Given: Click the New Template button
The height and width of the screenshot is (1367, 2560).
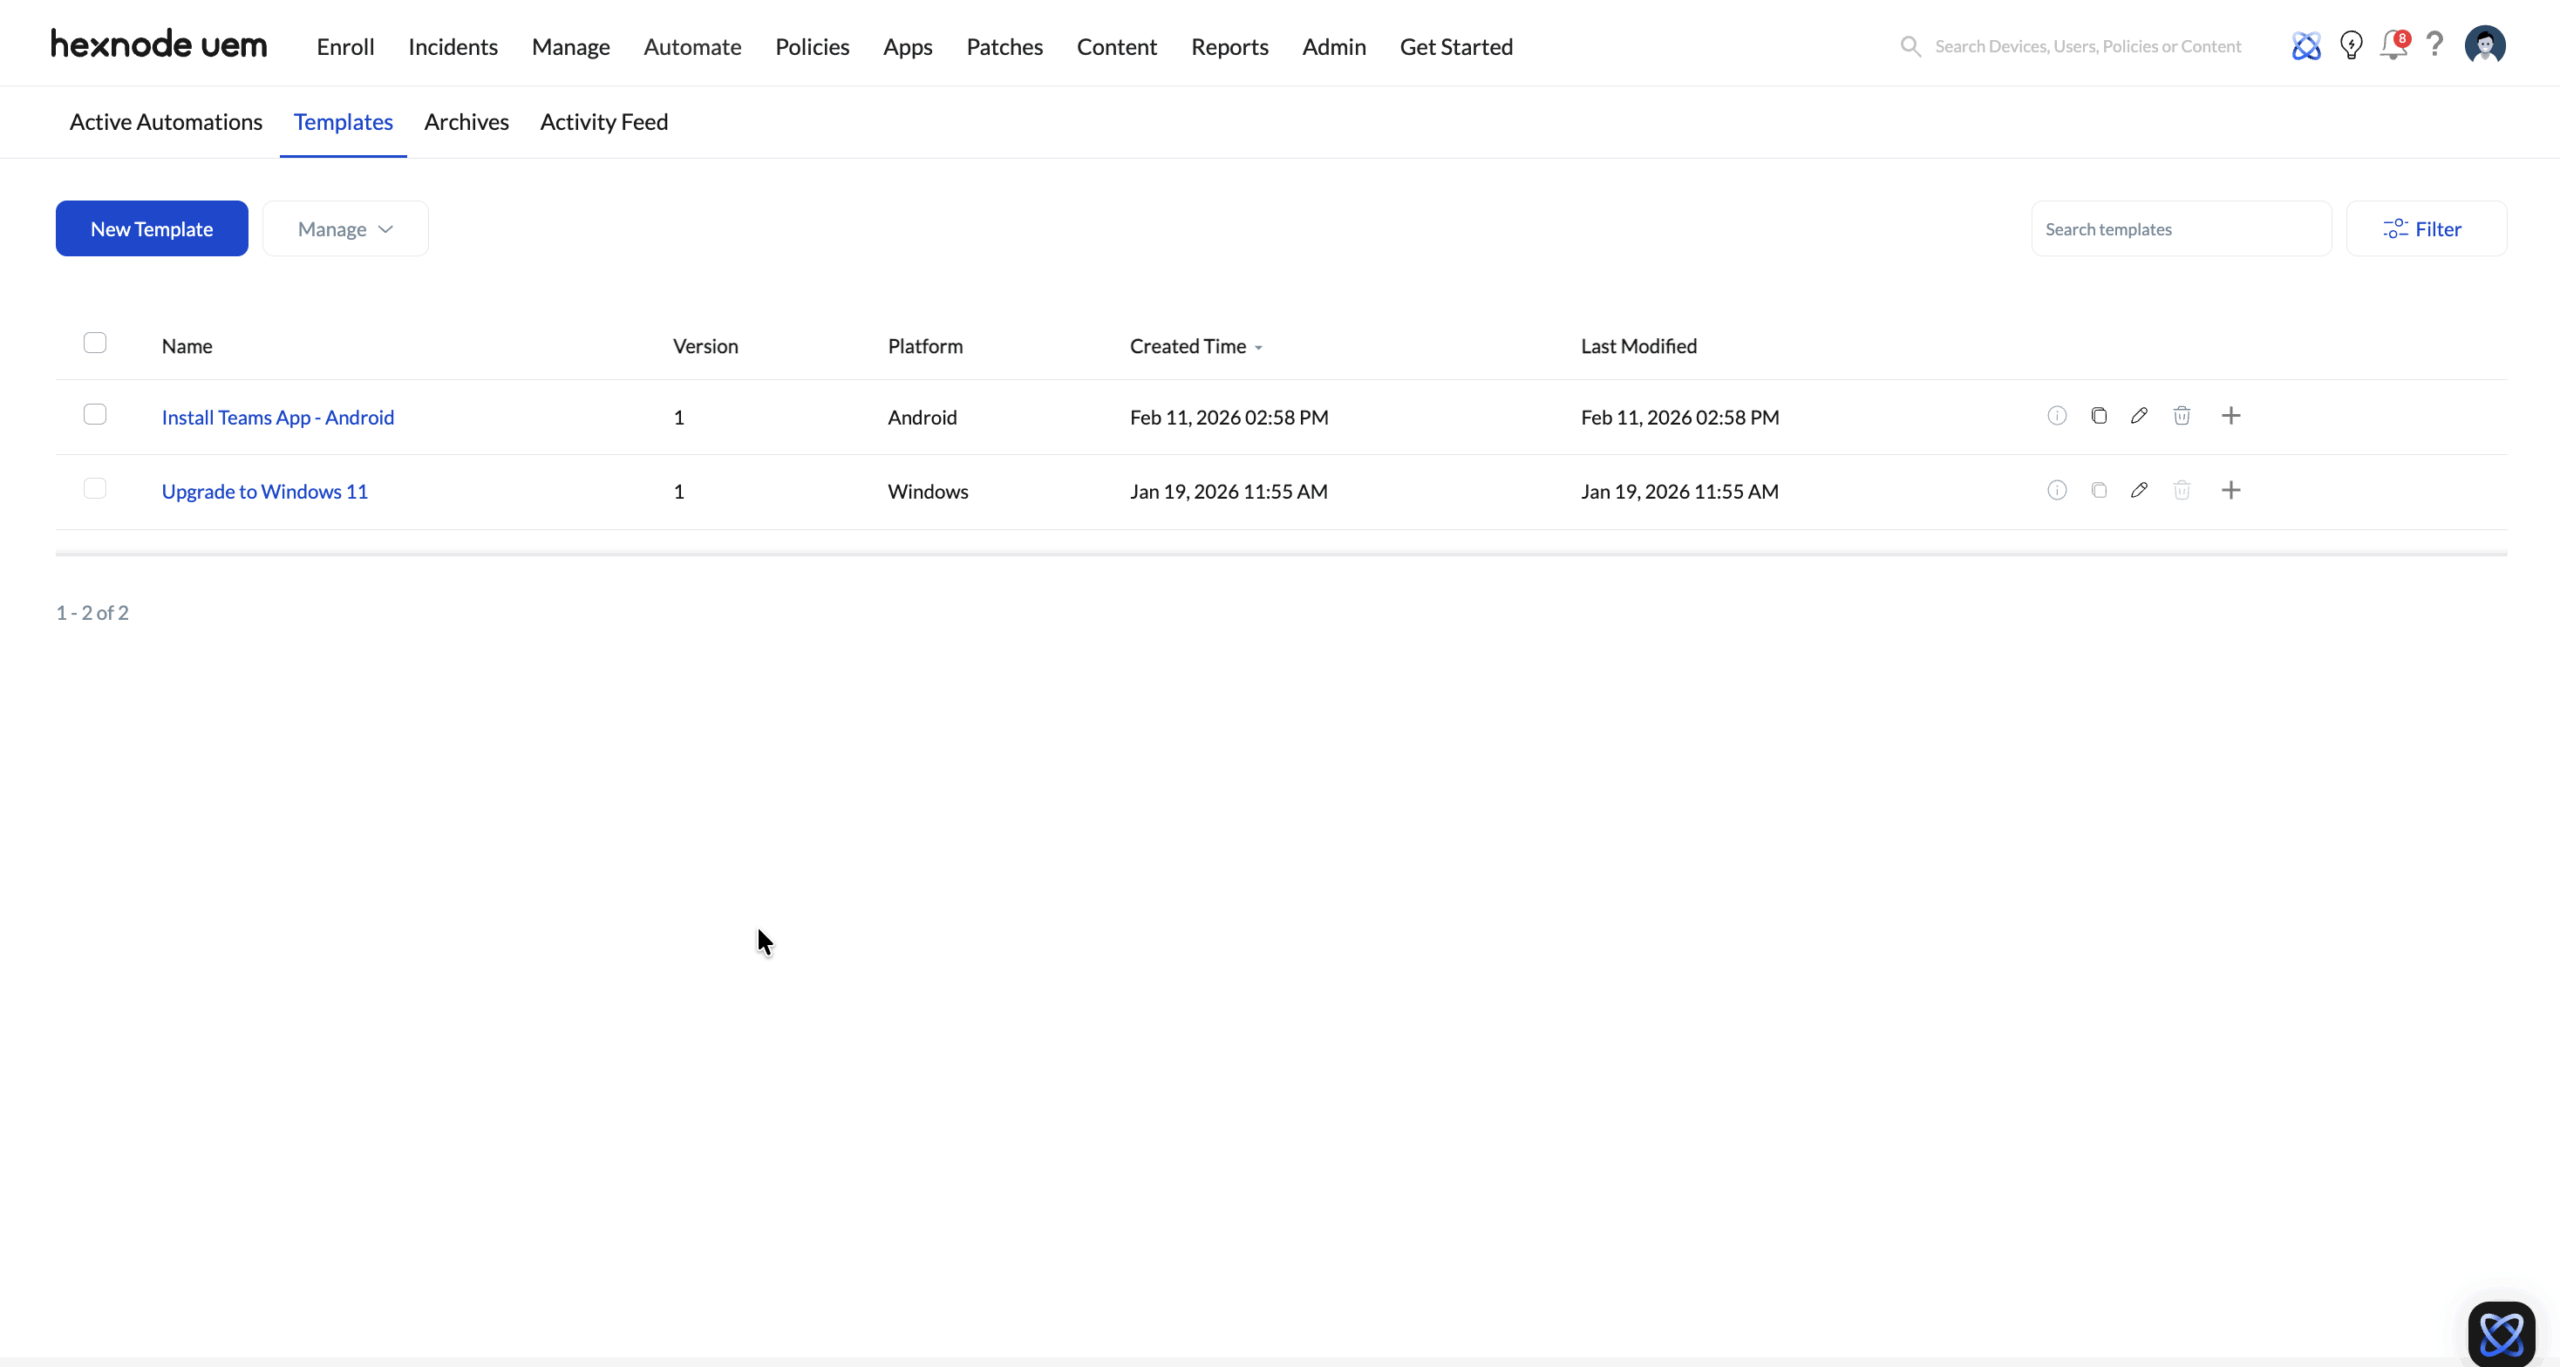Looking at the screenshot, I should [x=152, y=229].
